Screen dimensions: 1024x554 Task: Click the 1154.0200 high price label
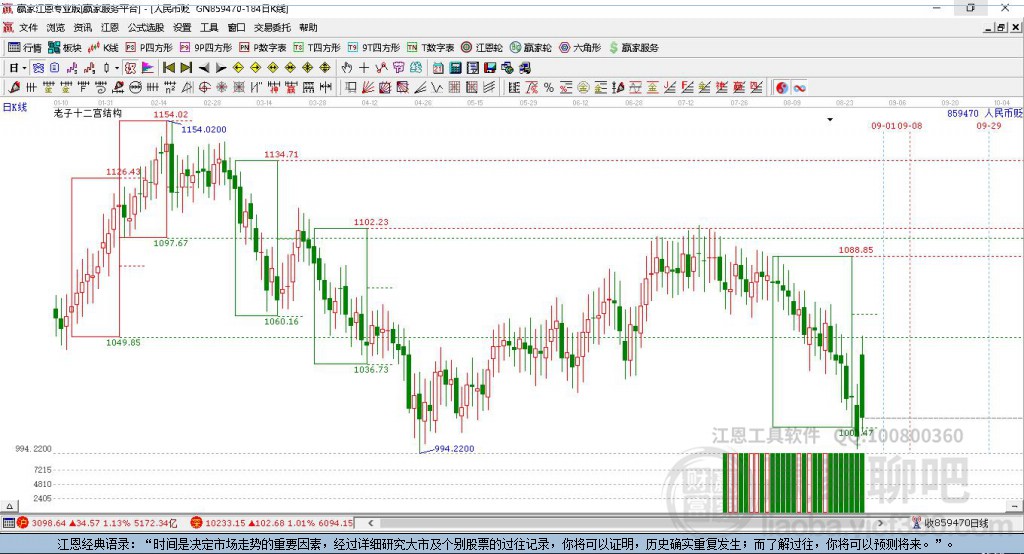point(204,129)
